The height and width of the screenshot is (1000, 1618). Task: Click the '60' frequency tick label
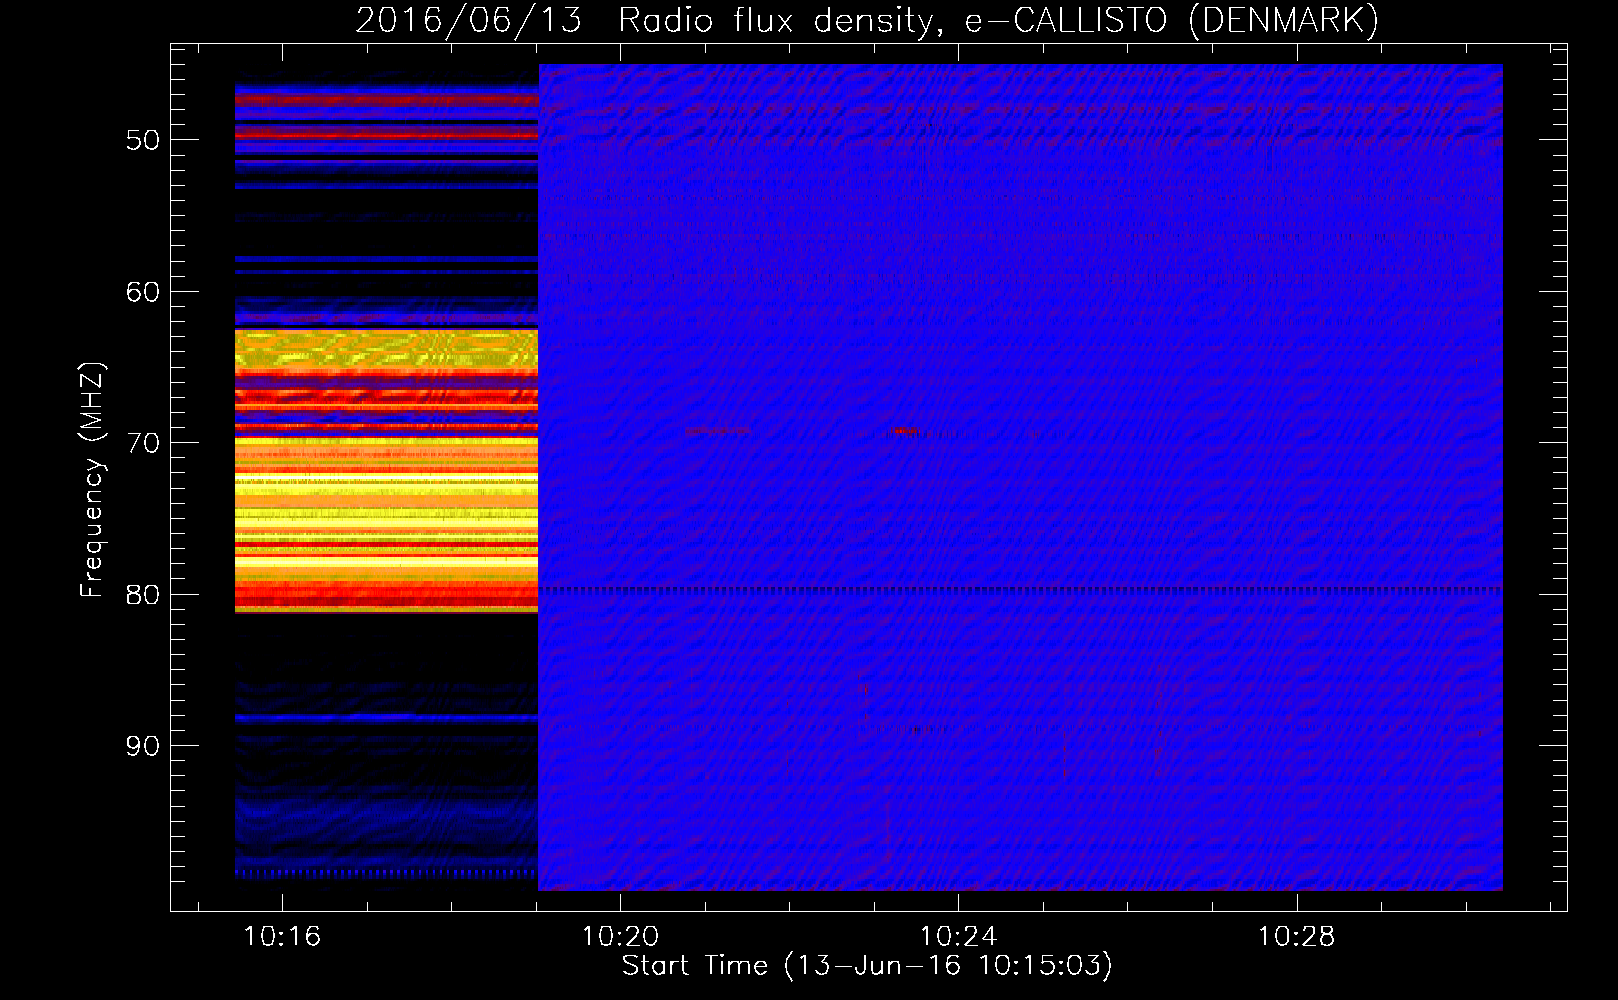click(143, 292)
